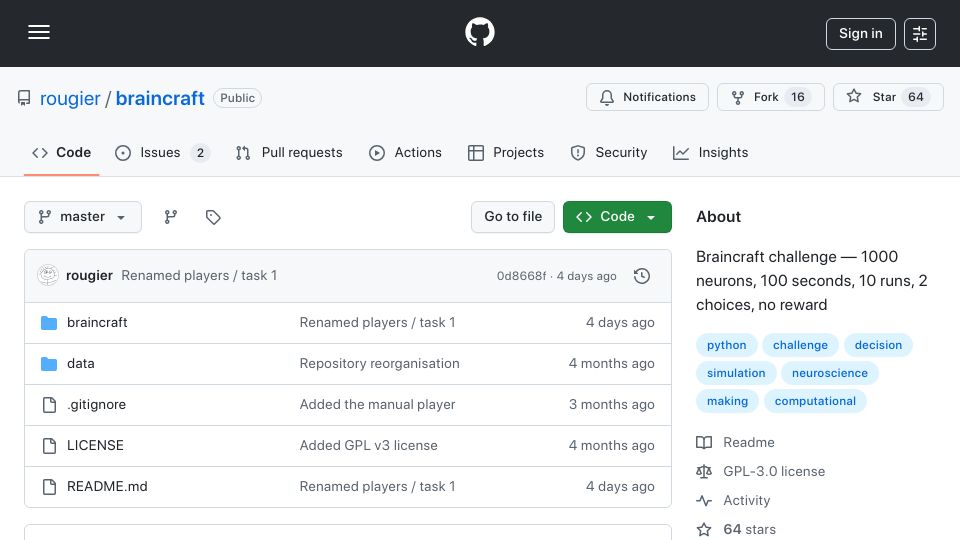
Task: Open the hamburger navigation menu
Action: click(x=39, y=32)
